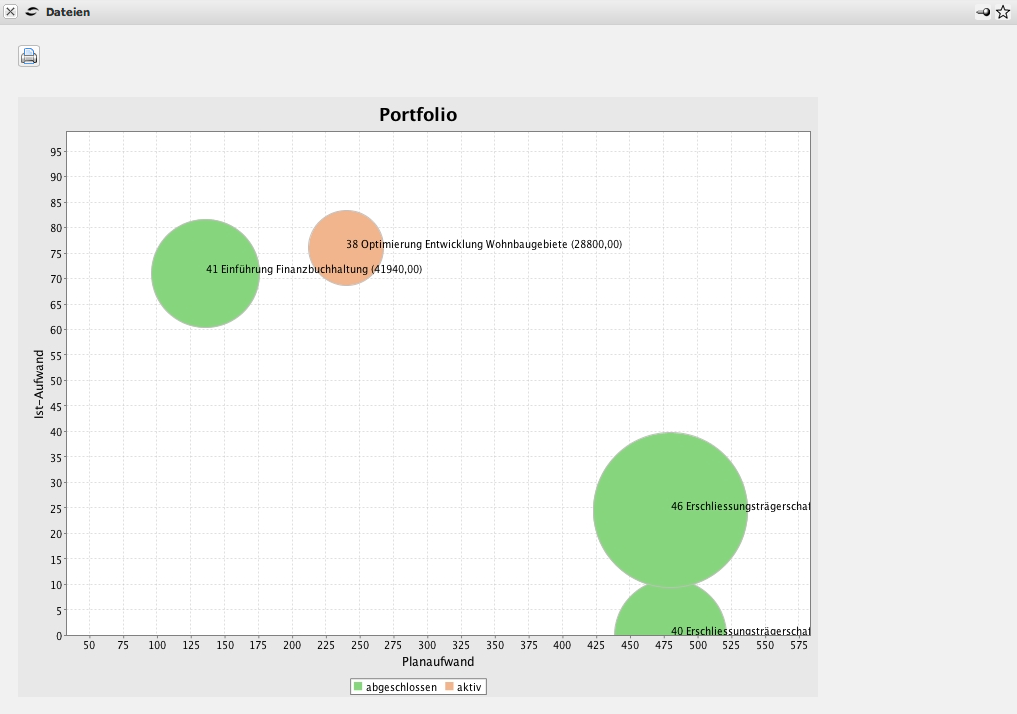Close the Dateien panel with the X

11,12
